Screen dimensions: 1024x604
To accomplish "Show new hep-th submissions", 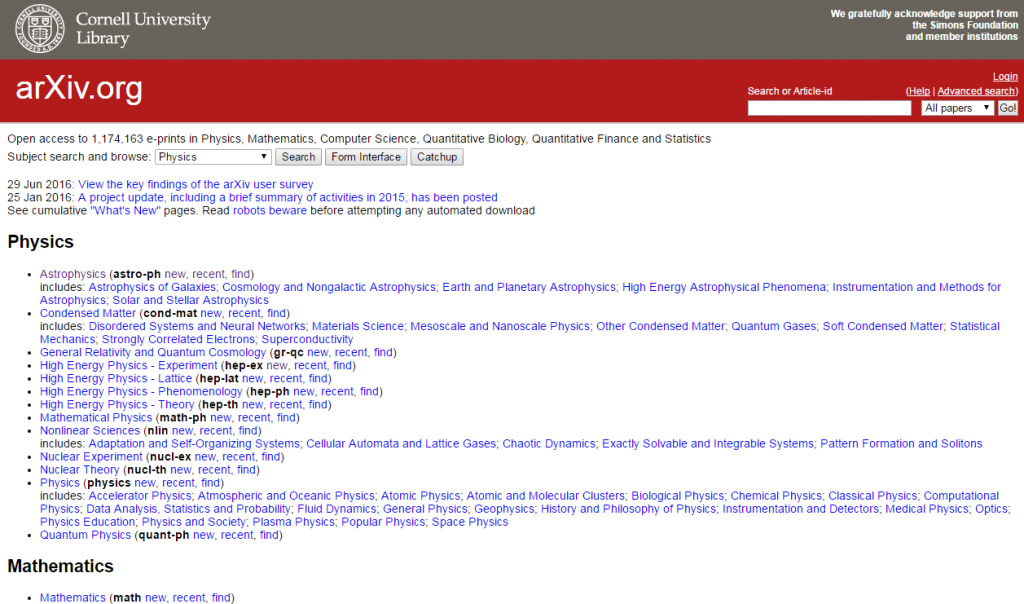I will (253, 404).
